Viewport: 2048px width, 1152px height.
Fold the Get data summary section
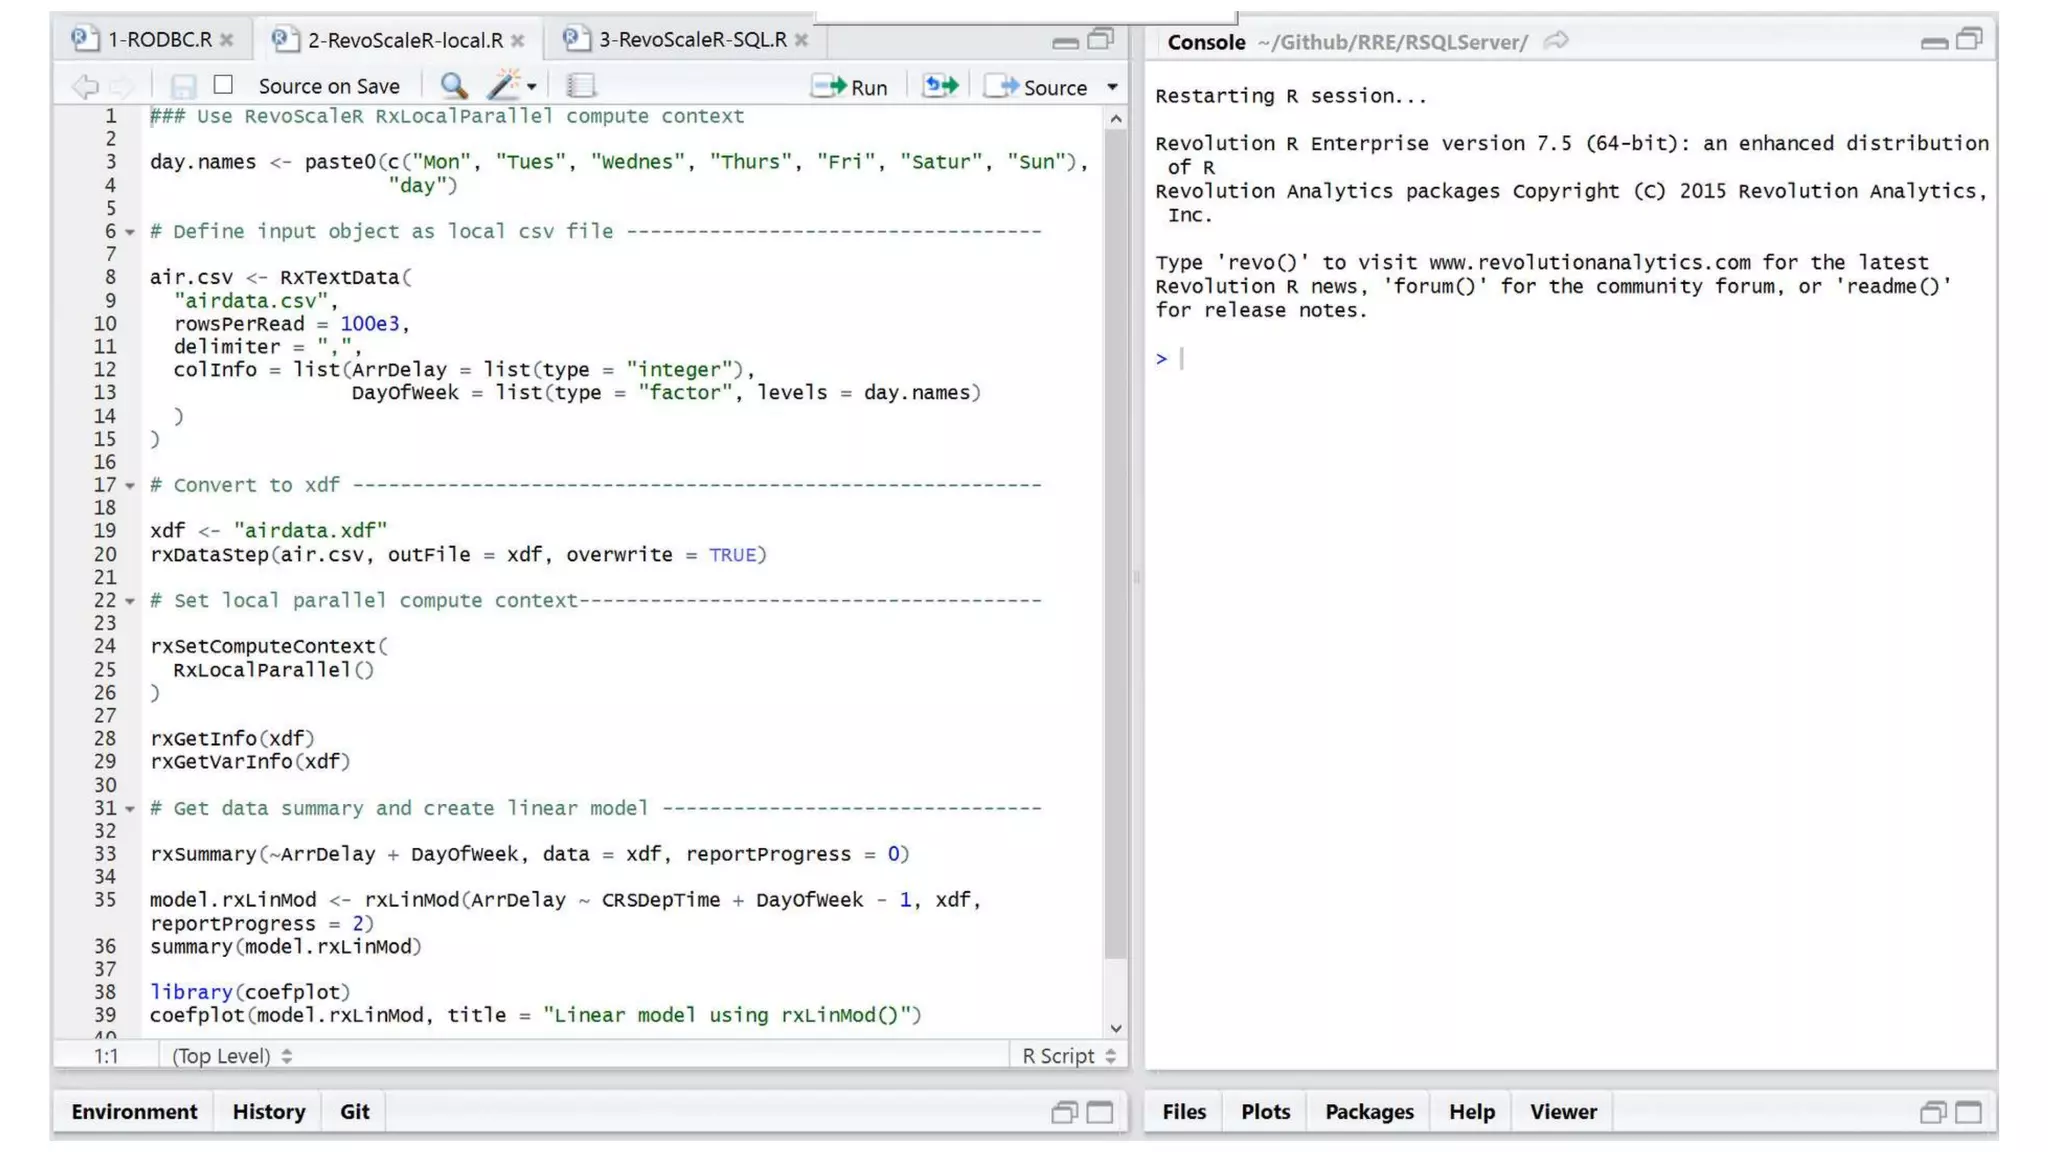click(x=130, y=809)
